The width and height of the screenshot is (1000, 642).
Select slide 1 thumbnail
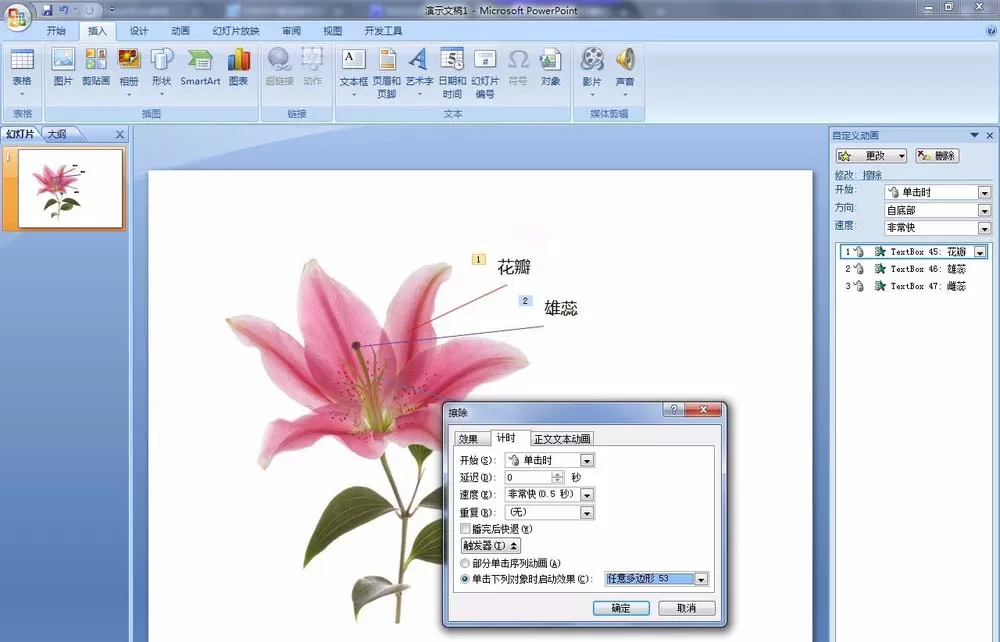[70, 189]
